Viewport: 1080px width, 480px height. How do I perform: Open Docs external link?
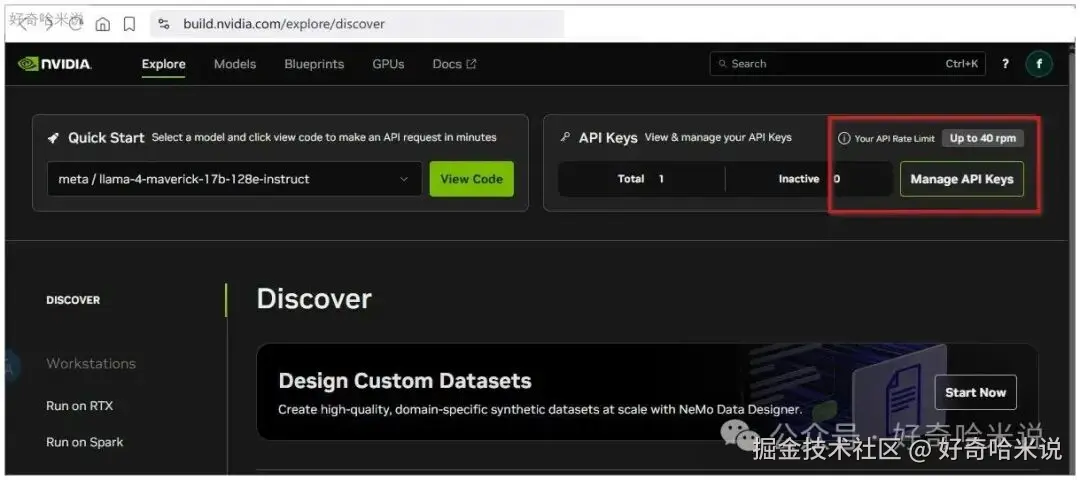tap(455, 64)
